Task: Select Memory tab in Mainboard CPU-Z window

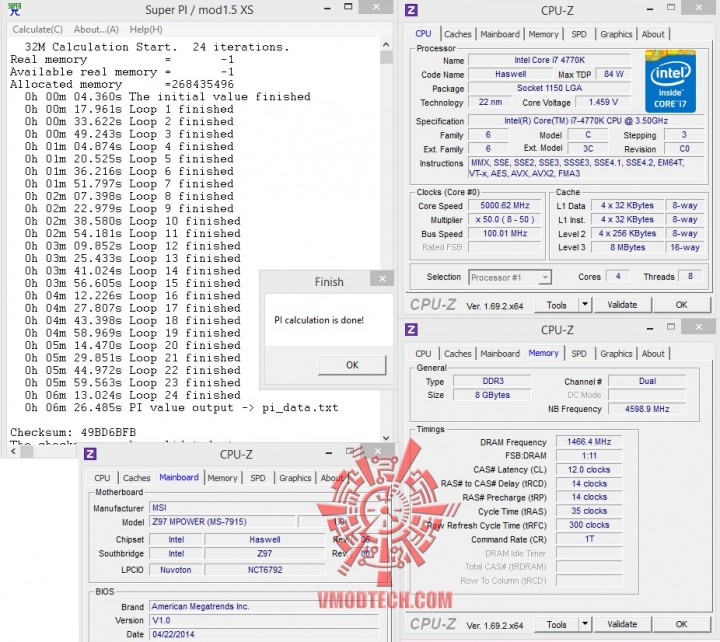Action: tap(222, 478)
